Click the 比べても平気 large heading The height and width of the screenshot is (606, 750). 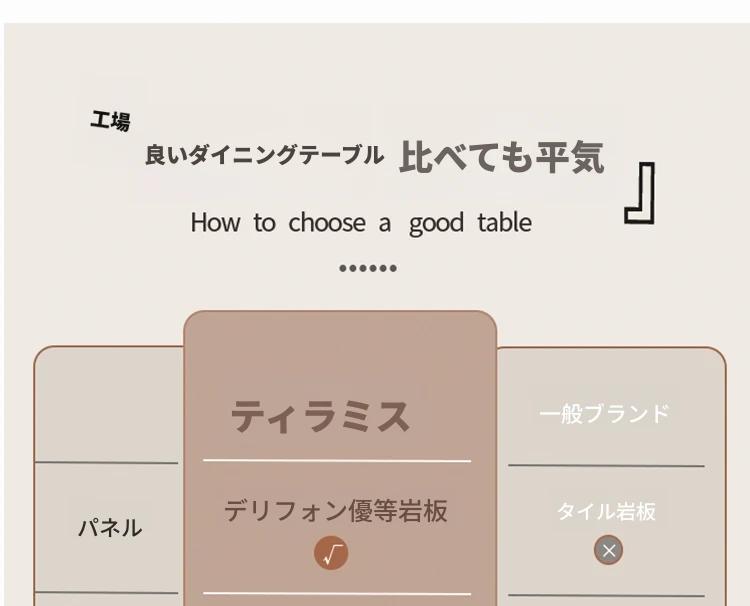(502, 157)
